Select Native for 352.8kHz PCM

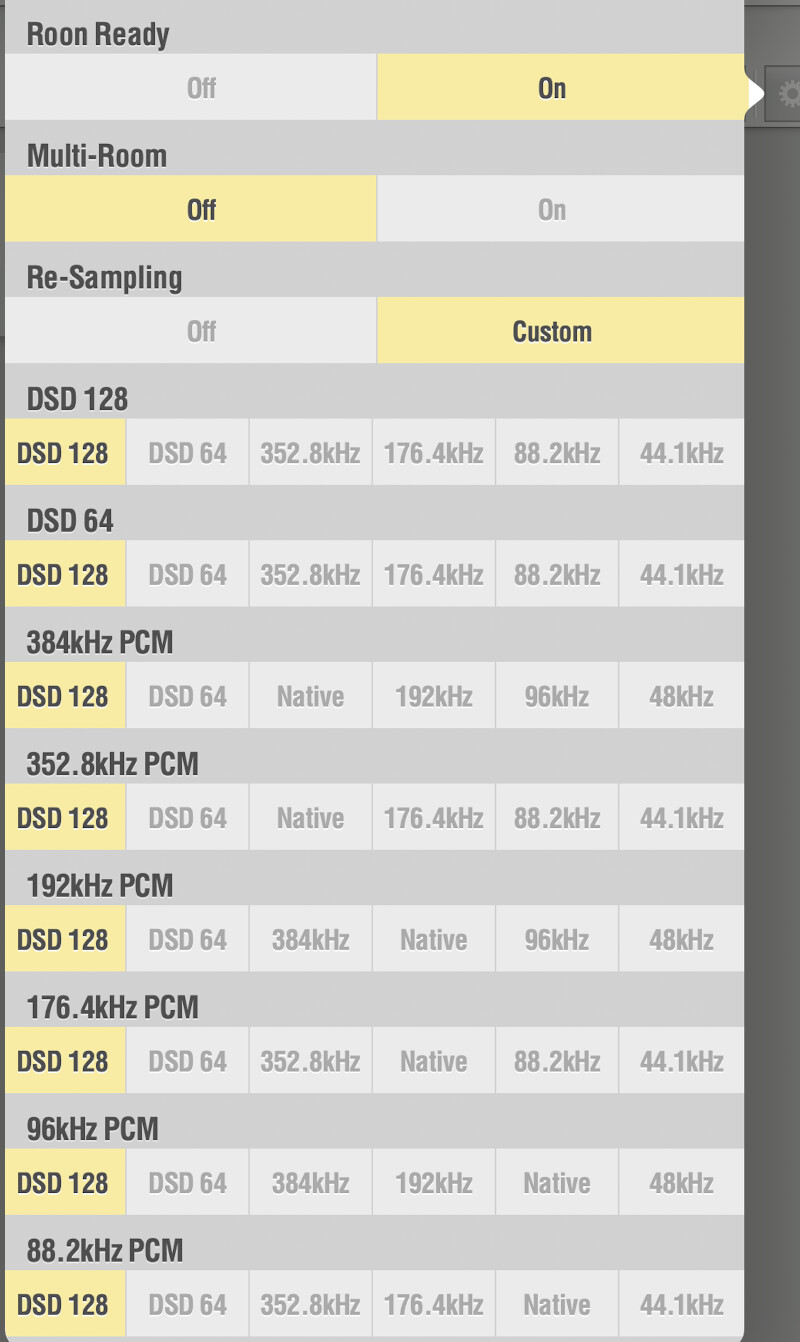(310, 818)
